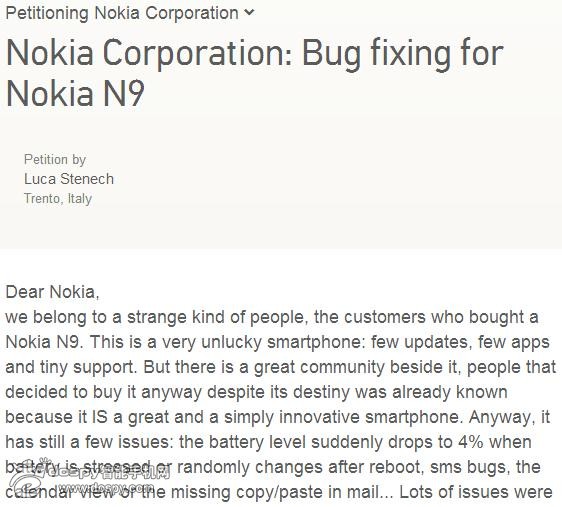Image resolution: width=562 pixels, height=507 pixels.
Task: Expand the chevron beside Petitioning Nokia Corporation
Action: (x=249, y=13)
